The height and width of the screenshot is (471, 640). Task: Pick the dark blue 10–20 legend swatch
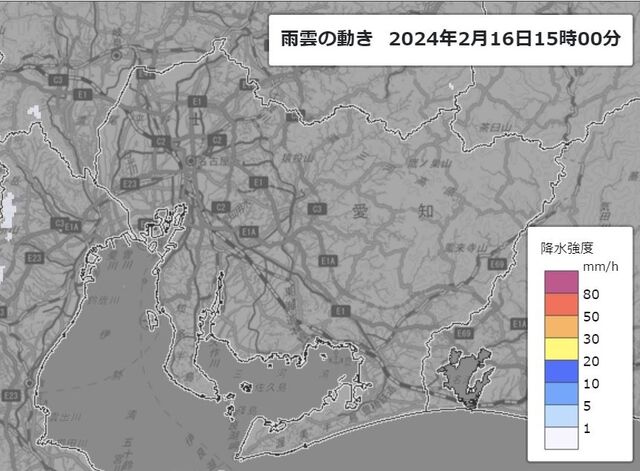click(x=561, y=371)
